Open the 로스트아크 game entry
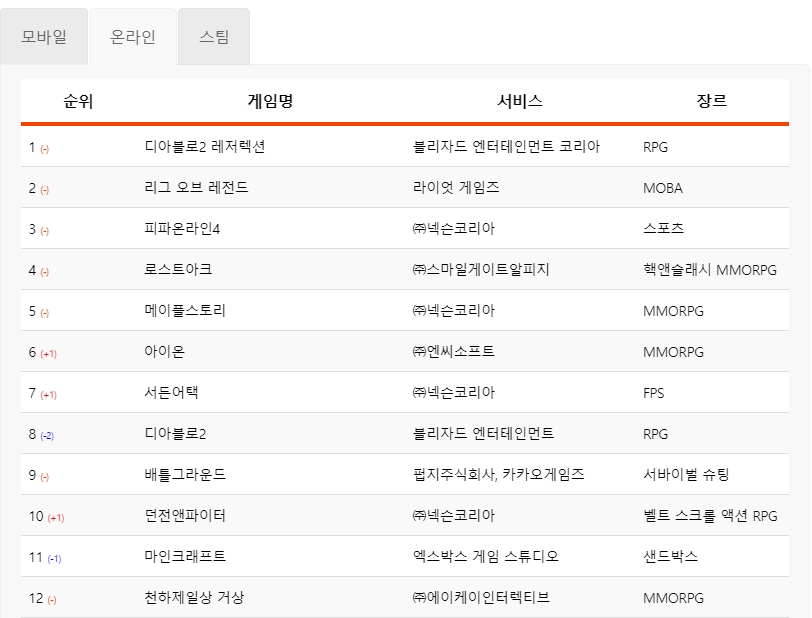Image resolution: width=812 pixels, height=618 pixels. point(178,269)
